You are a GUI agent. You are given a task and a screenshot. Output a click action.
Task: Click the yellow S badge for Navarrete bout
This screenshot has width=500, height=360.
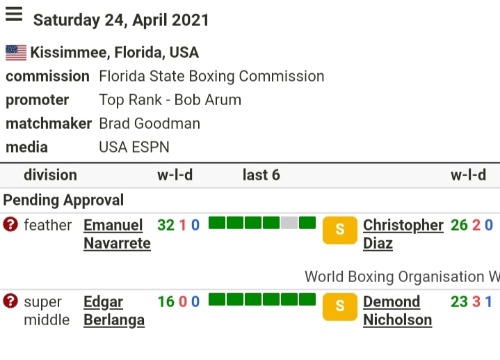[x=340, y=230]
